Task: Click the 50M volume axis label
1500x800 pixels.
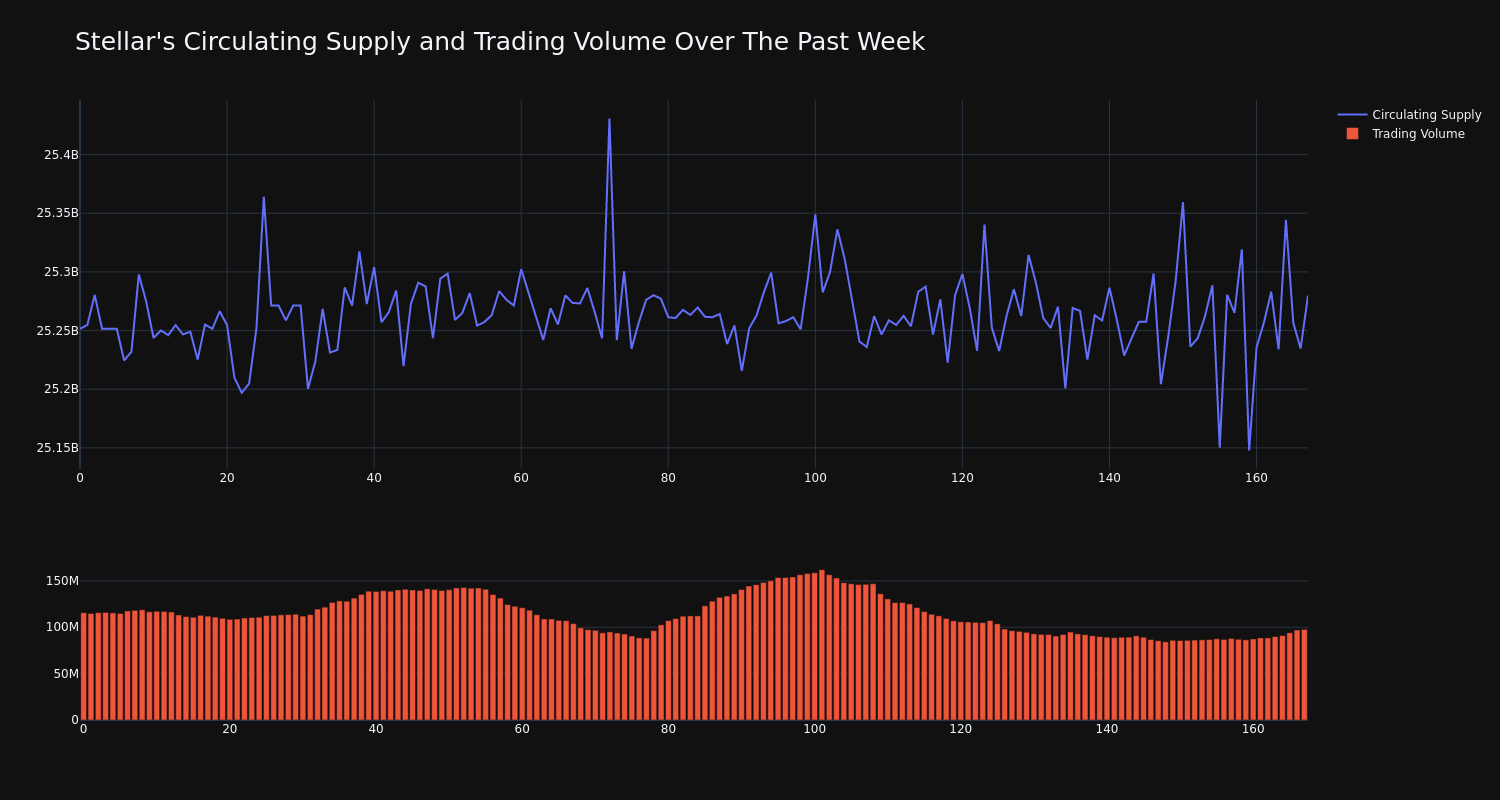Action: [65, 674]
